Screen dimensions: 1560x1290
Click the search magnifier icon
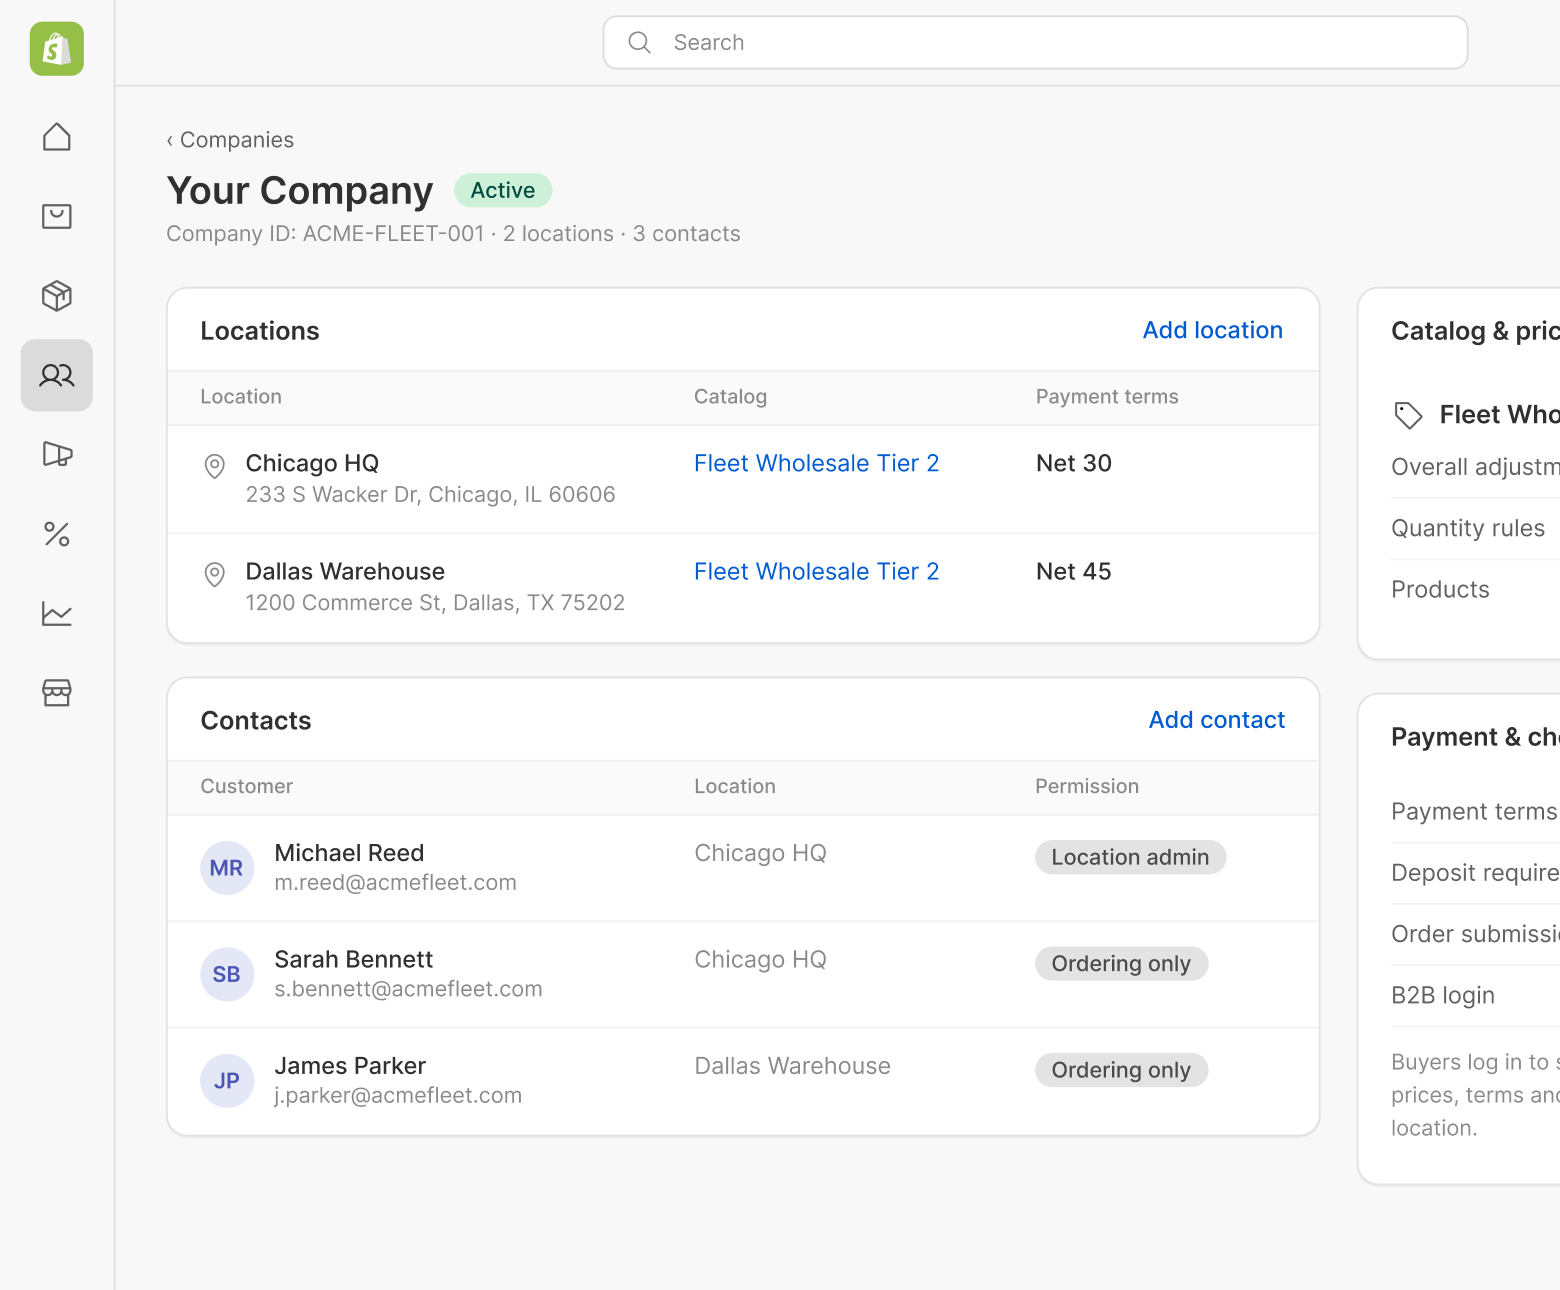[639, 42]
